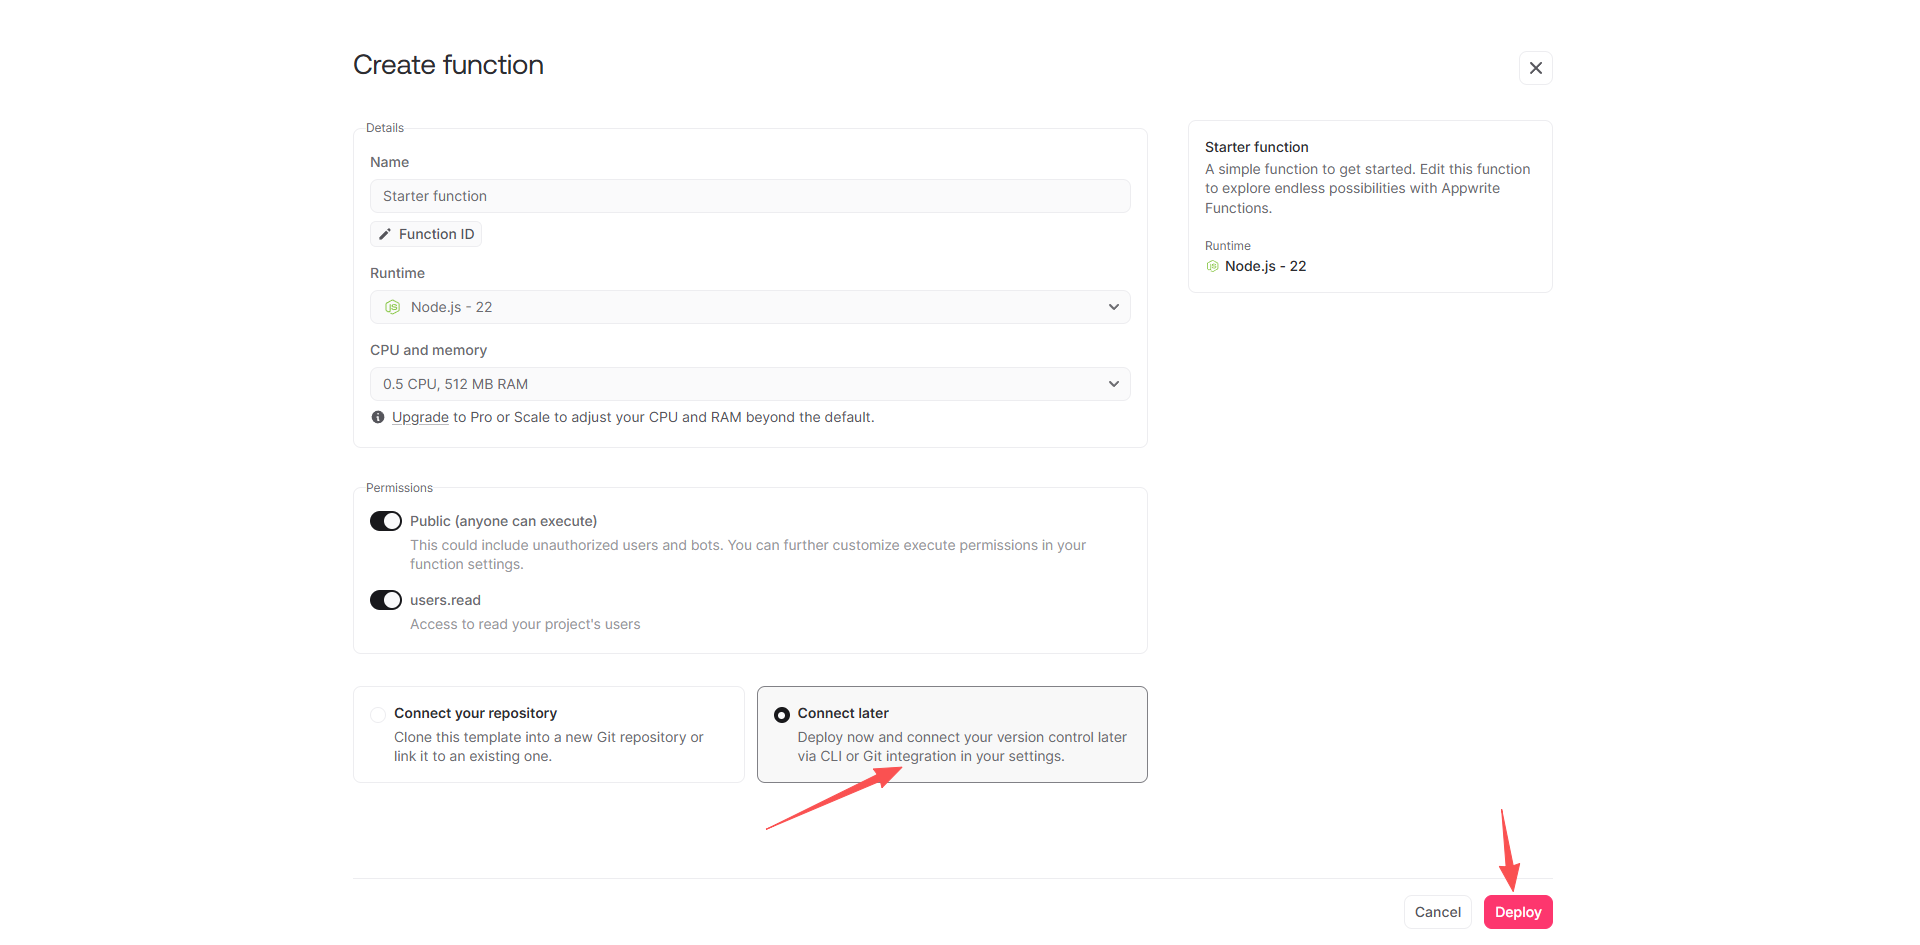Click the Node.js icon in Starter function card

[1212, 267]
